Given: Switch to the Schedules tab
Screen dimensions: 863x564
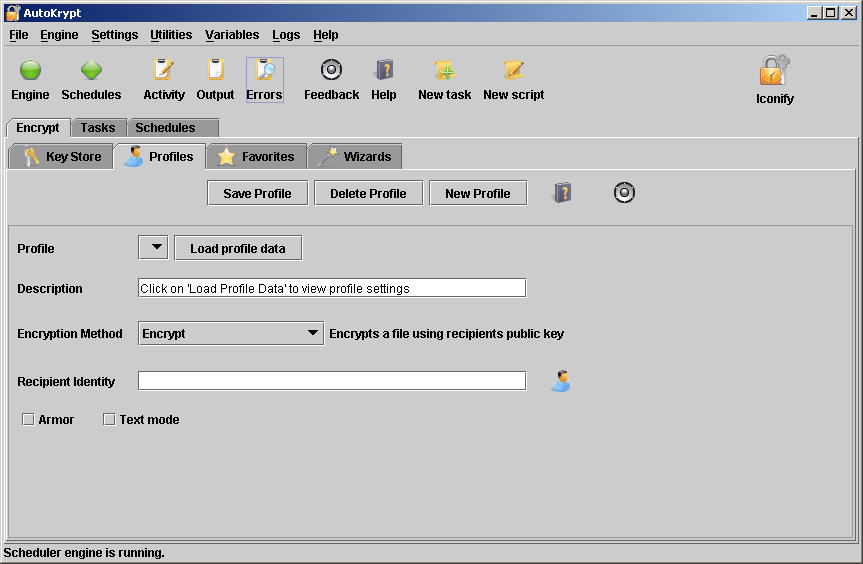Looking at the screenshot, I should click(x=173, y=128).
